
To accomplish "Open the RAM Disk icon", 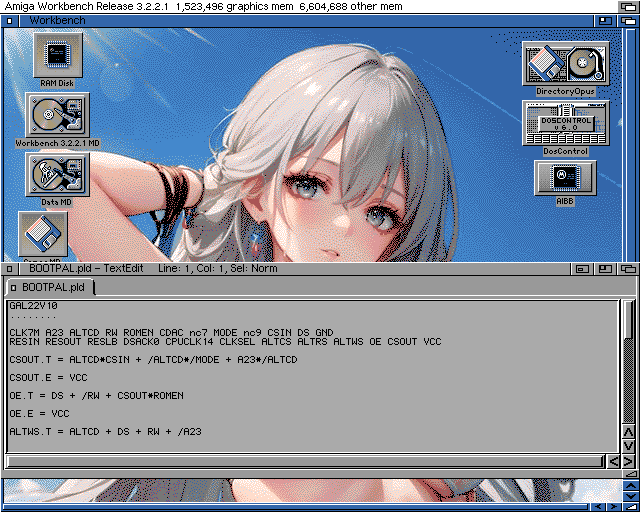I will coord(58,56).
